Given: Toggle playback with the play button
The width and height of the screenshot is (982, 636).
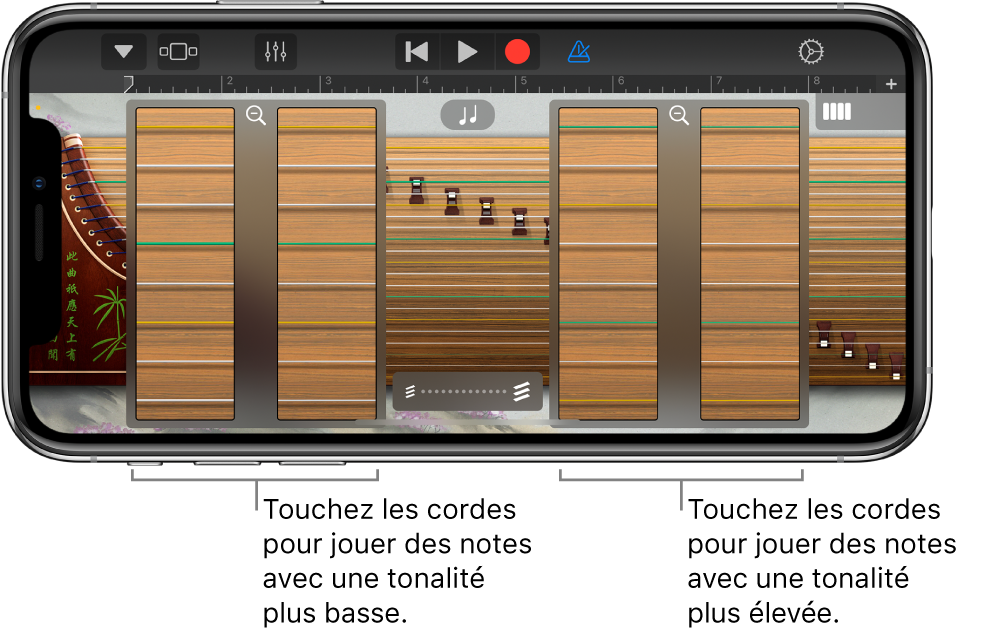Looking at the screenshot, I should pyautogui.click(x=466, y=51).
